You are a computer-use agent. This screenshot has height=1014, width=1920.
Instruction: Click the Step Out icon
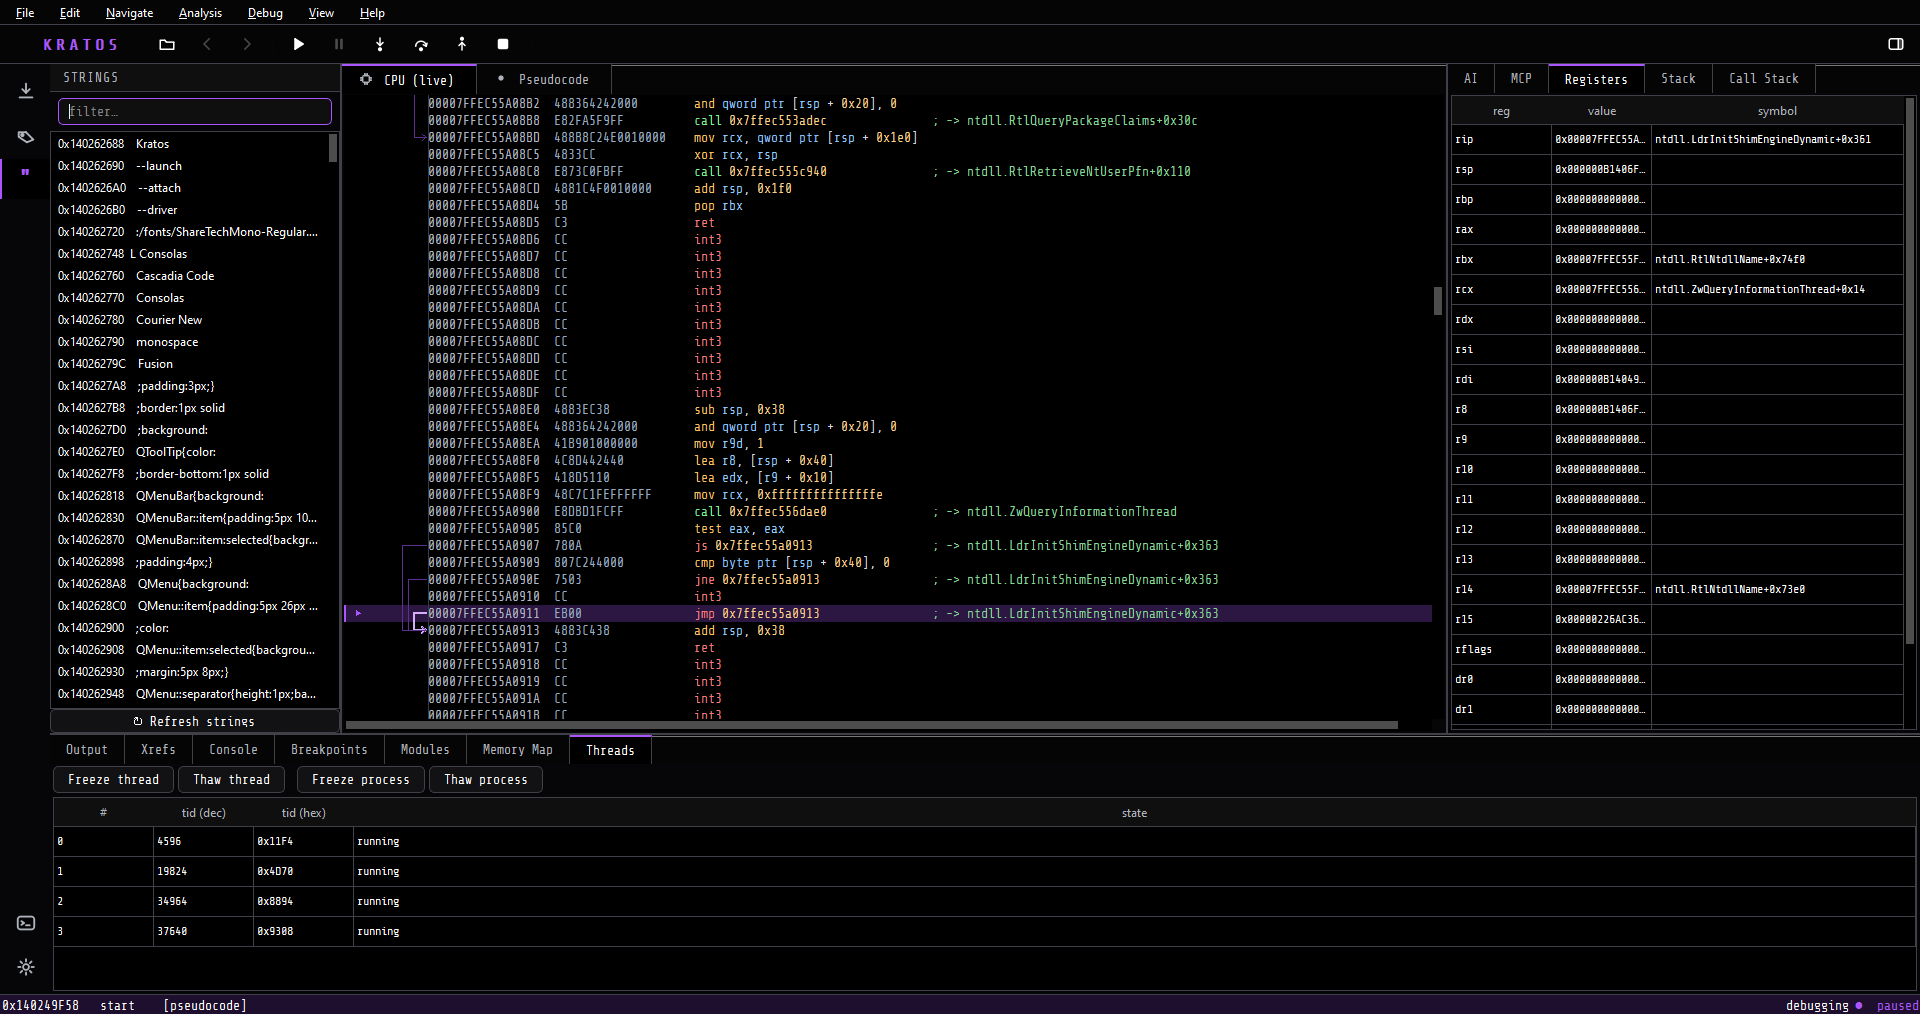[x=462, y=44]
